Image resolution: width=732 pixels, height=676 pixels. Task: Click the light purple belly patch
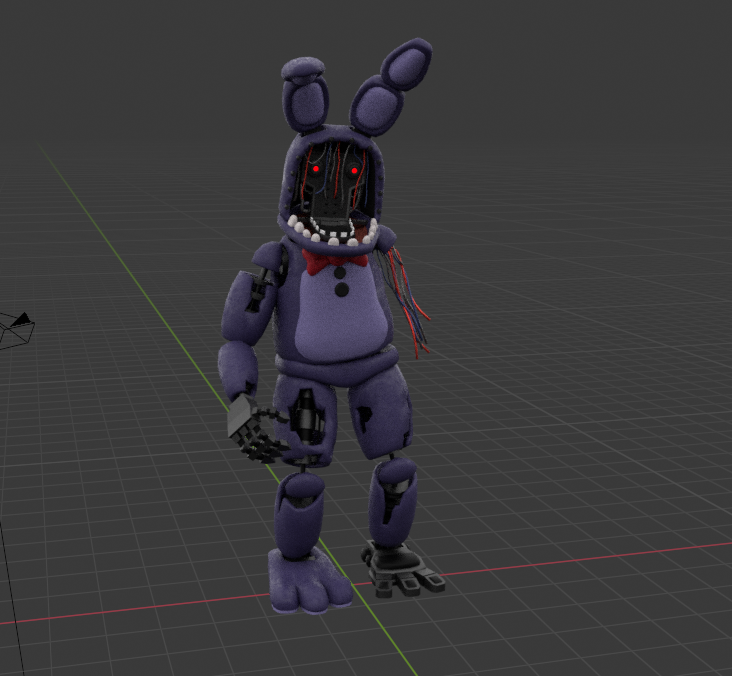pos(342,313)
